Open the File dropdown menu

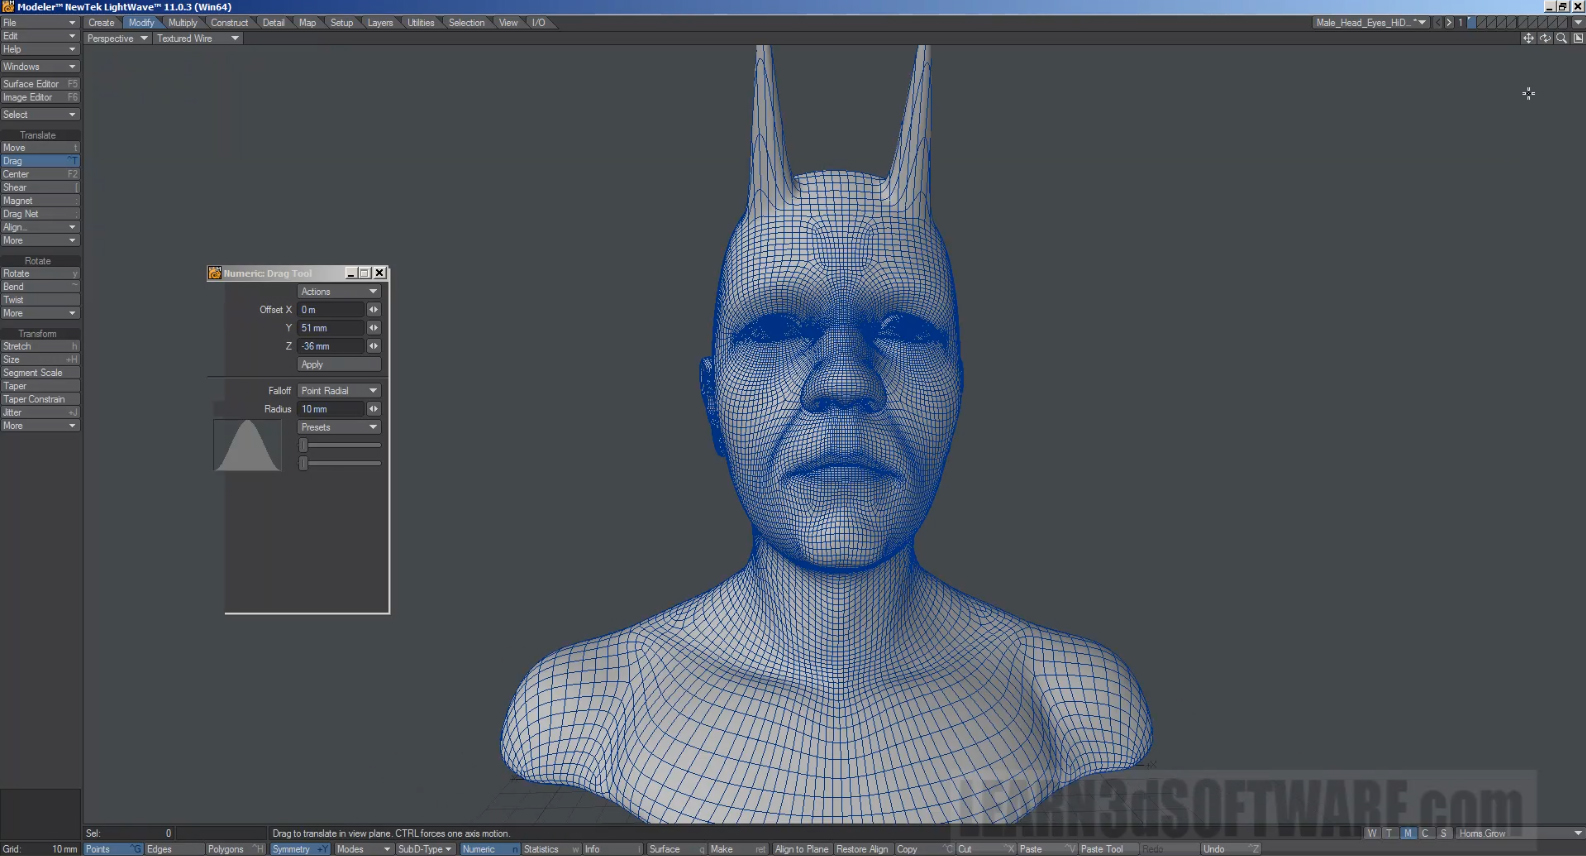pyautogui.click(x=40, y=22)
